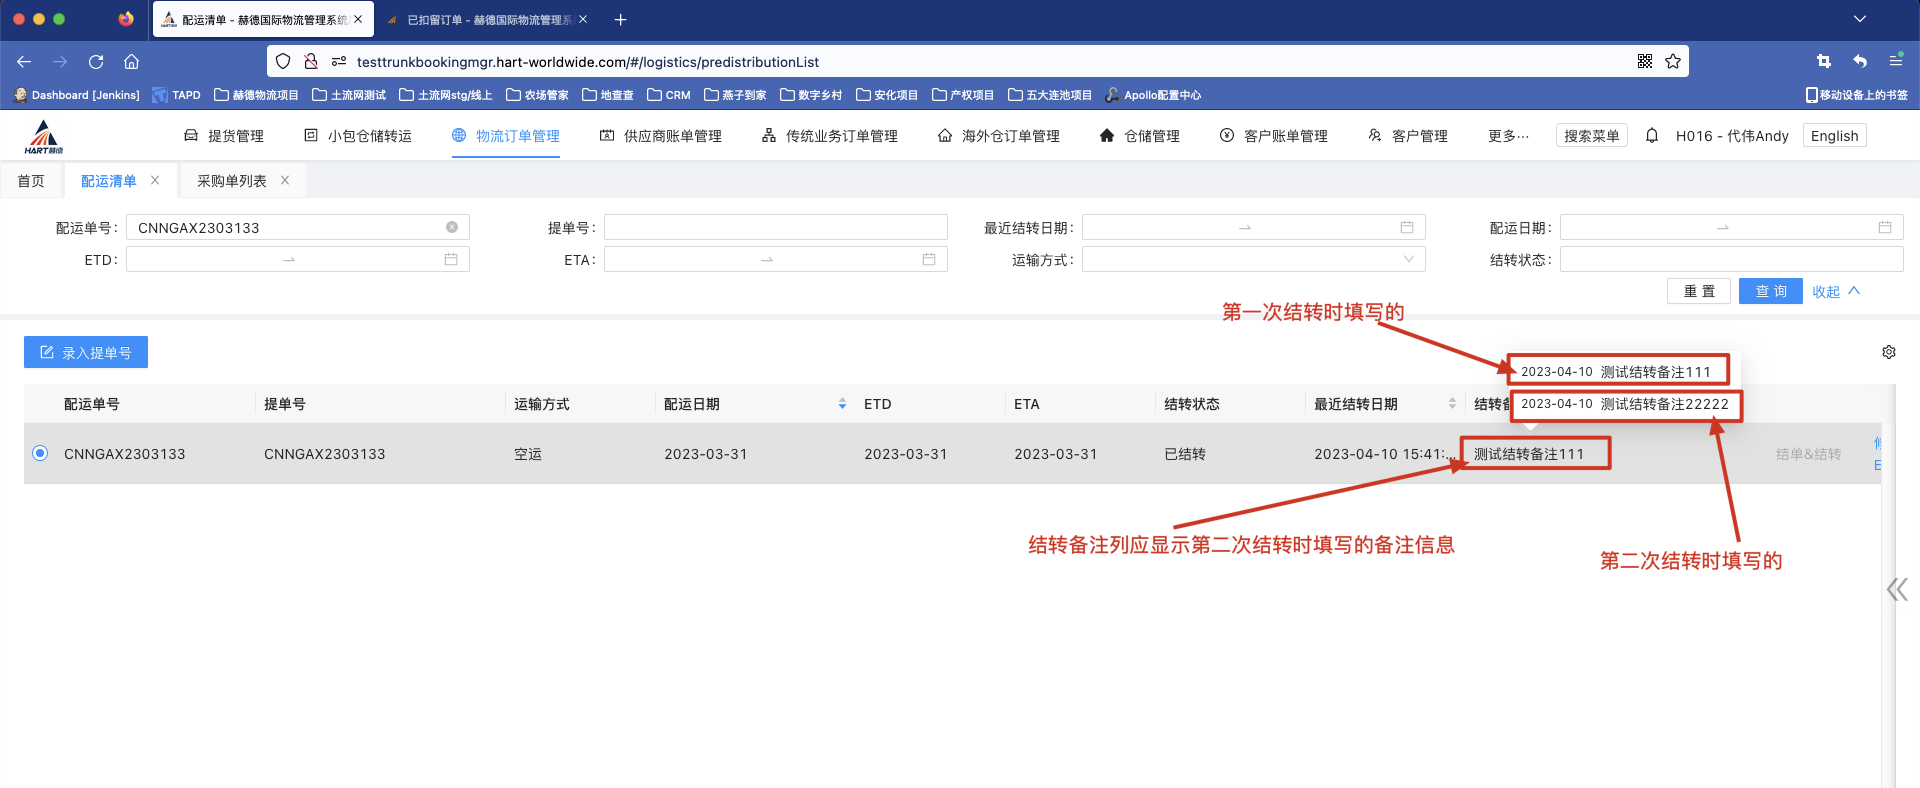
Task: Open the 运输方式 dropdown
Action: pyautogui.click(x=1253, y=260)
